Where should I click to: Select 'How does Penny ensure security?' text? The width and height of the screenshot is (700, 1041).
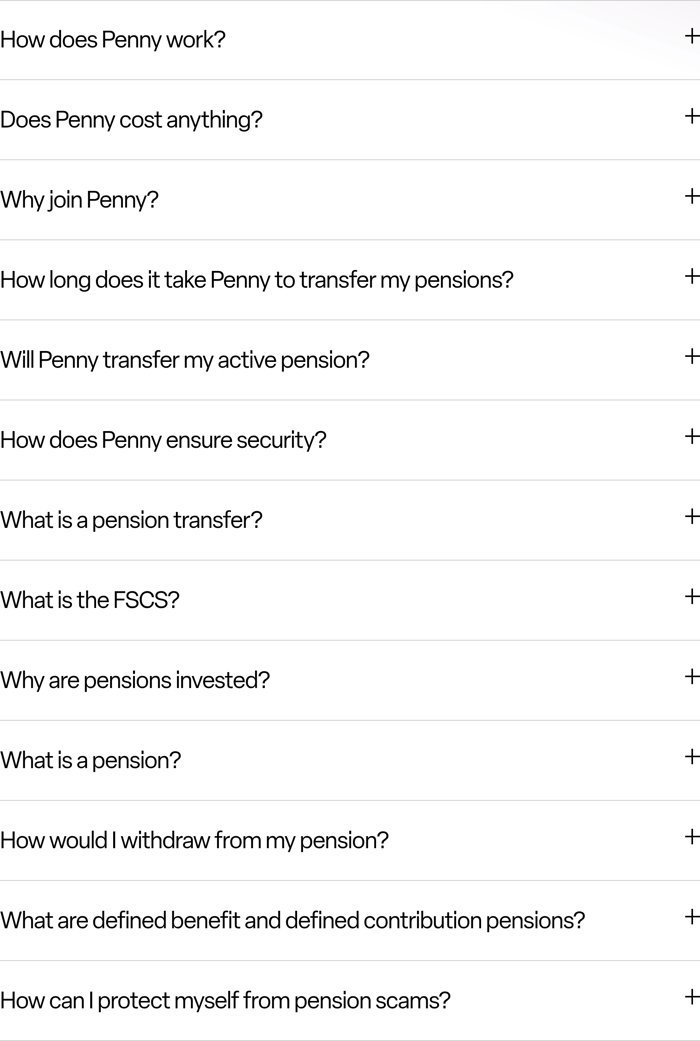point(163,440)
